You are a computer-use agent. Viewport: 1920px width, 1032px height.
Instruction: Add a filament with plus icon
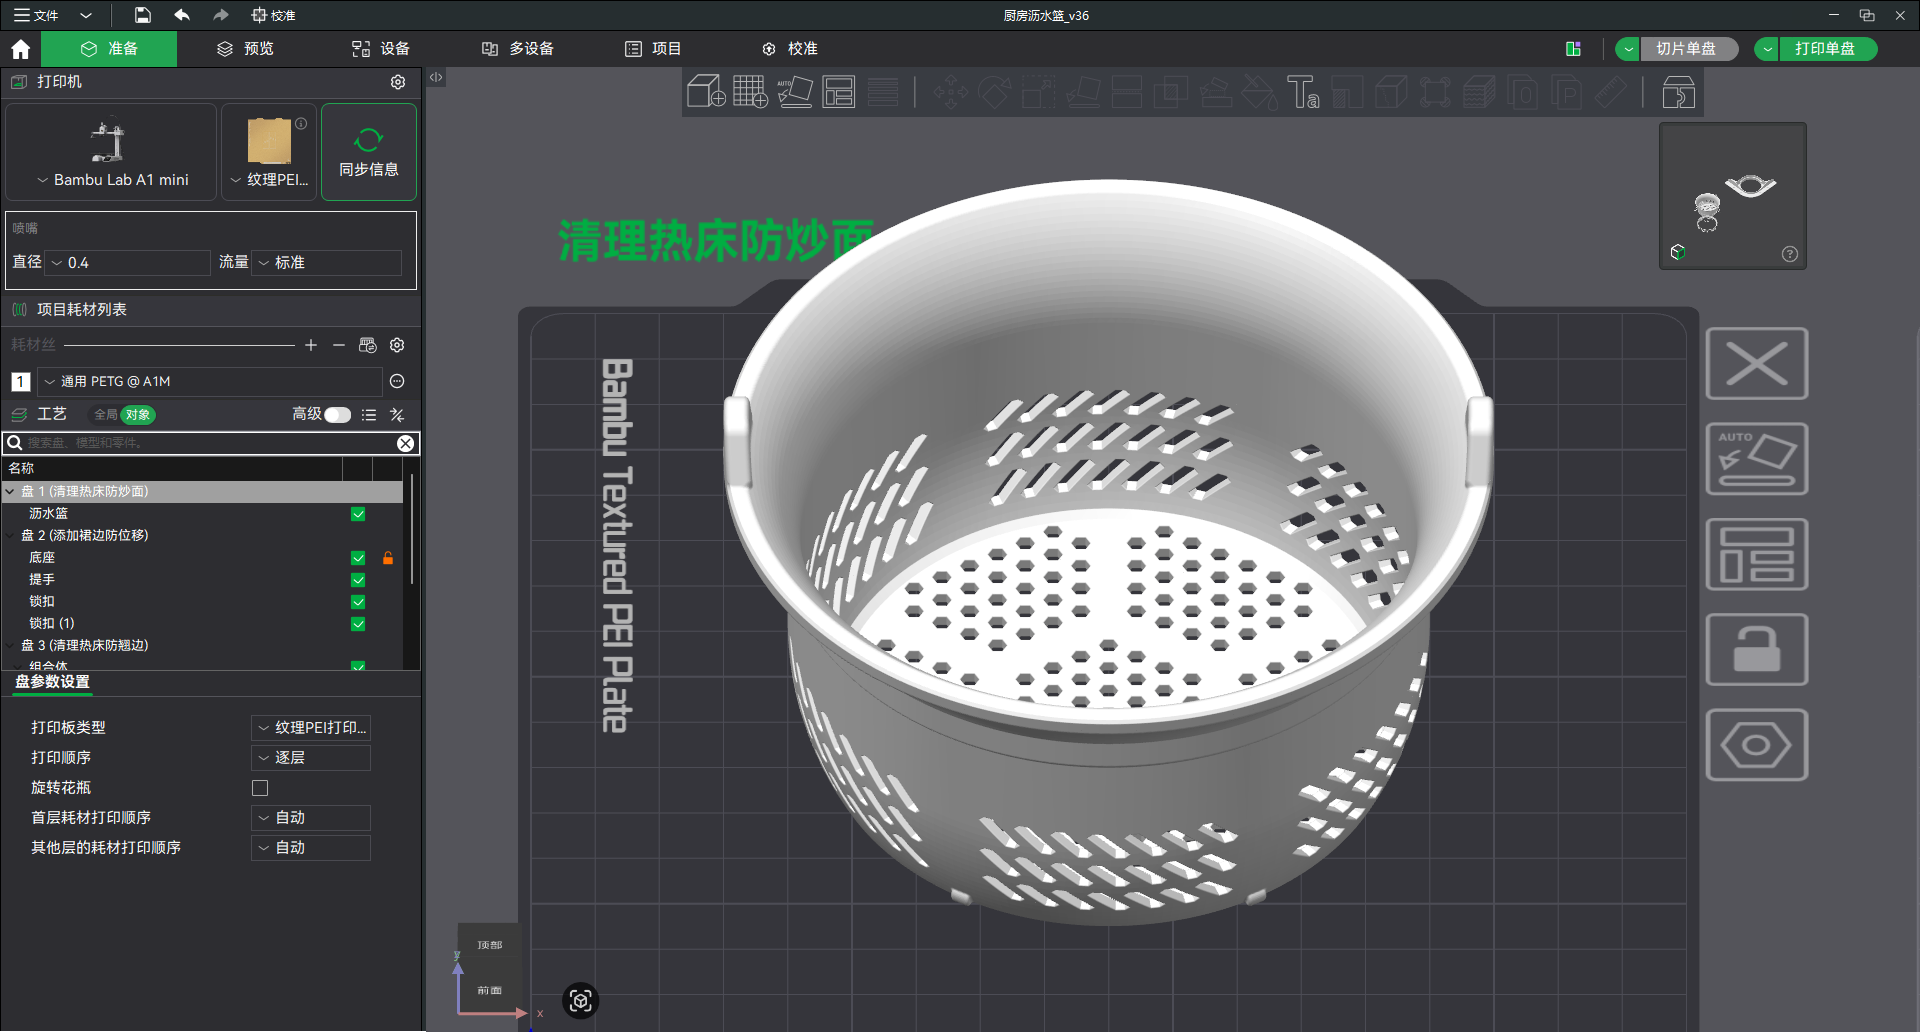(x=311, y=345)
